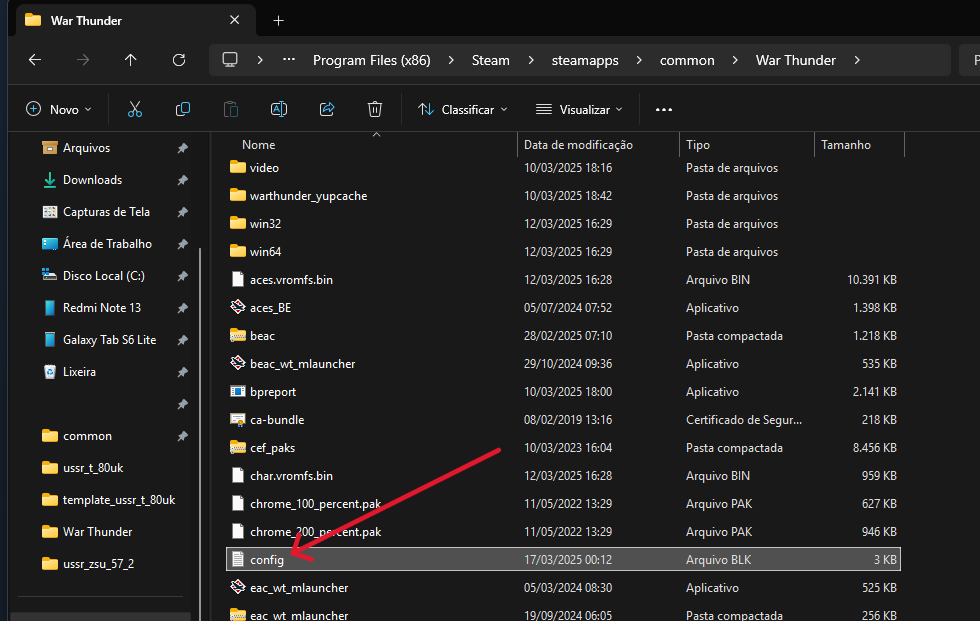Viewport: 980px width, 621px height.
Task: Click the Delete trash can icon
Action: [x=375, y=109]
